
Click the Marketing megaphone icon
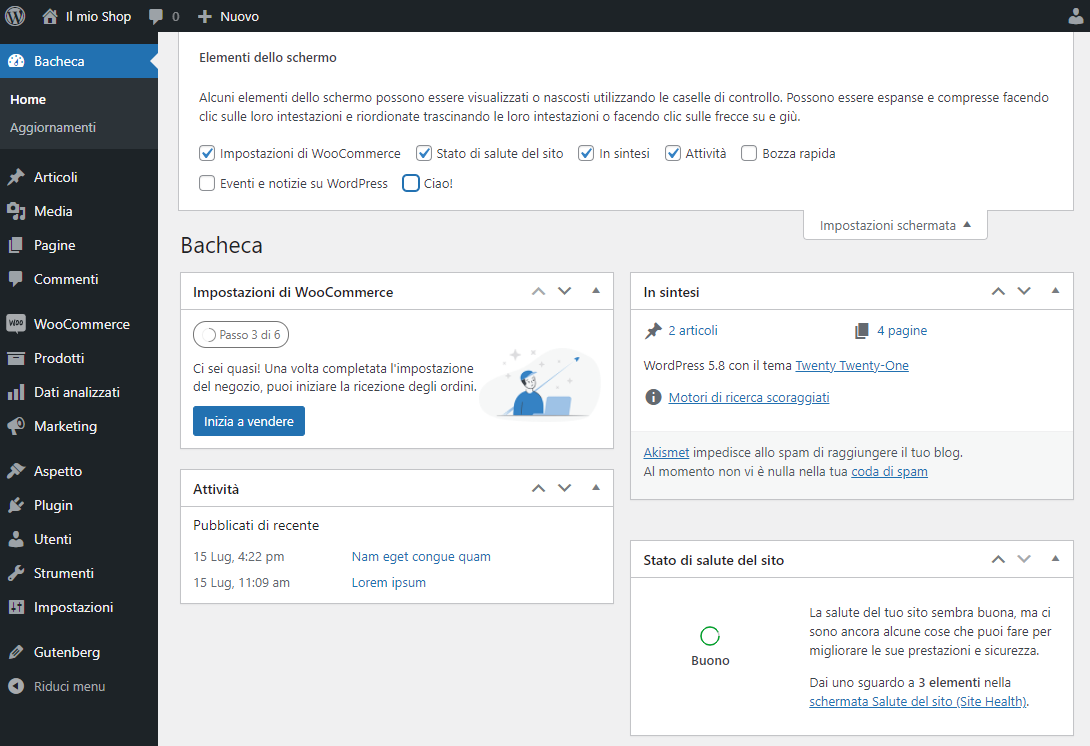16,426
